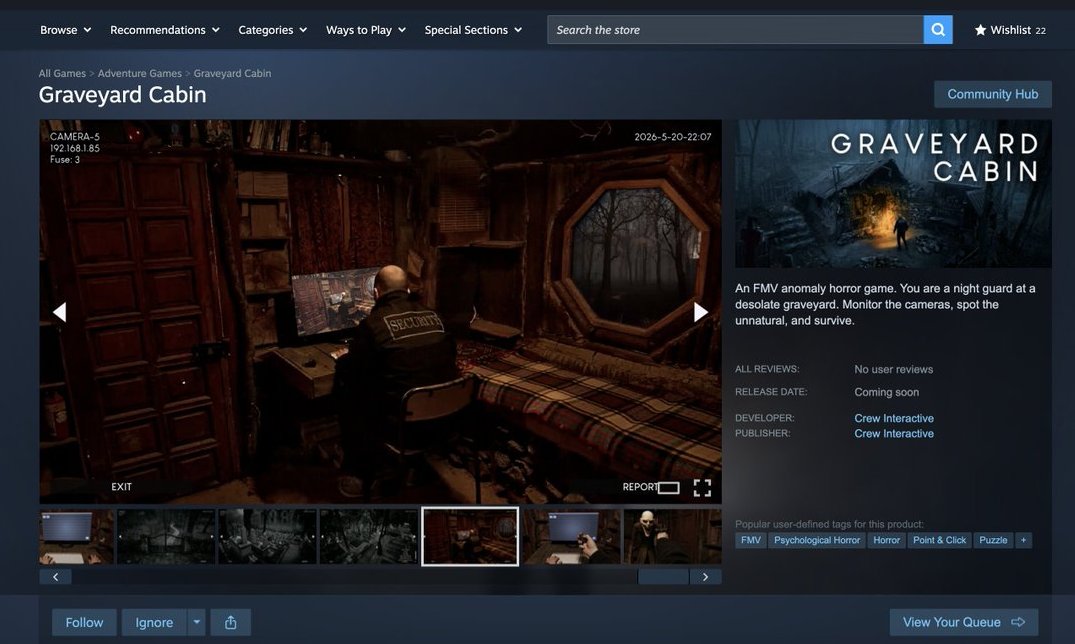
Task: Expand the Ways to Play menu
Action: 365,29
